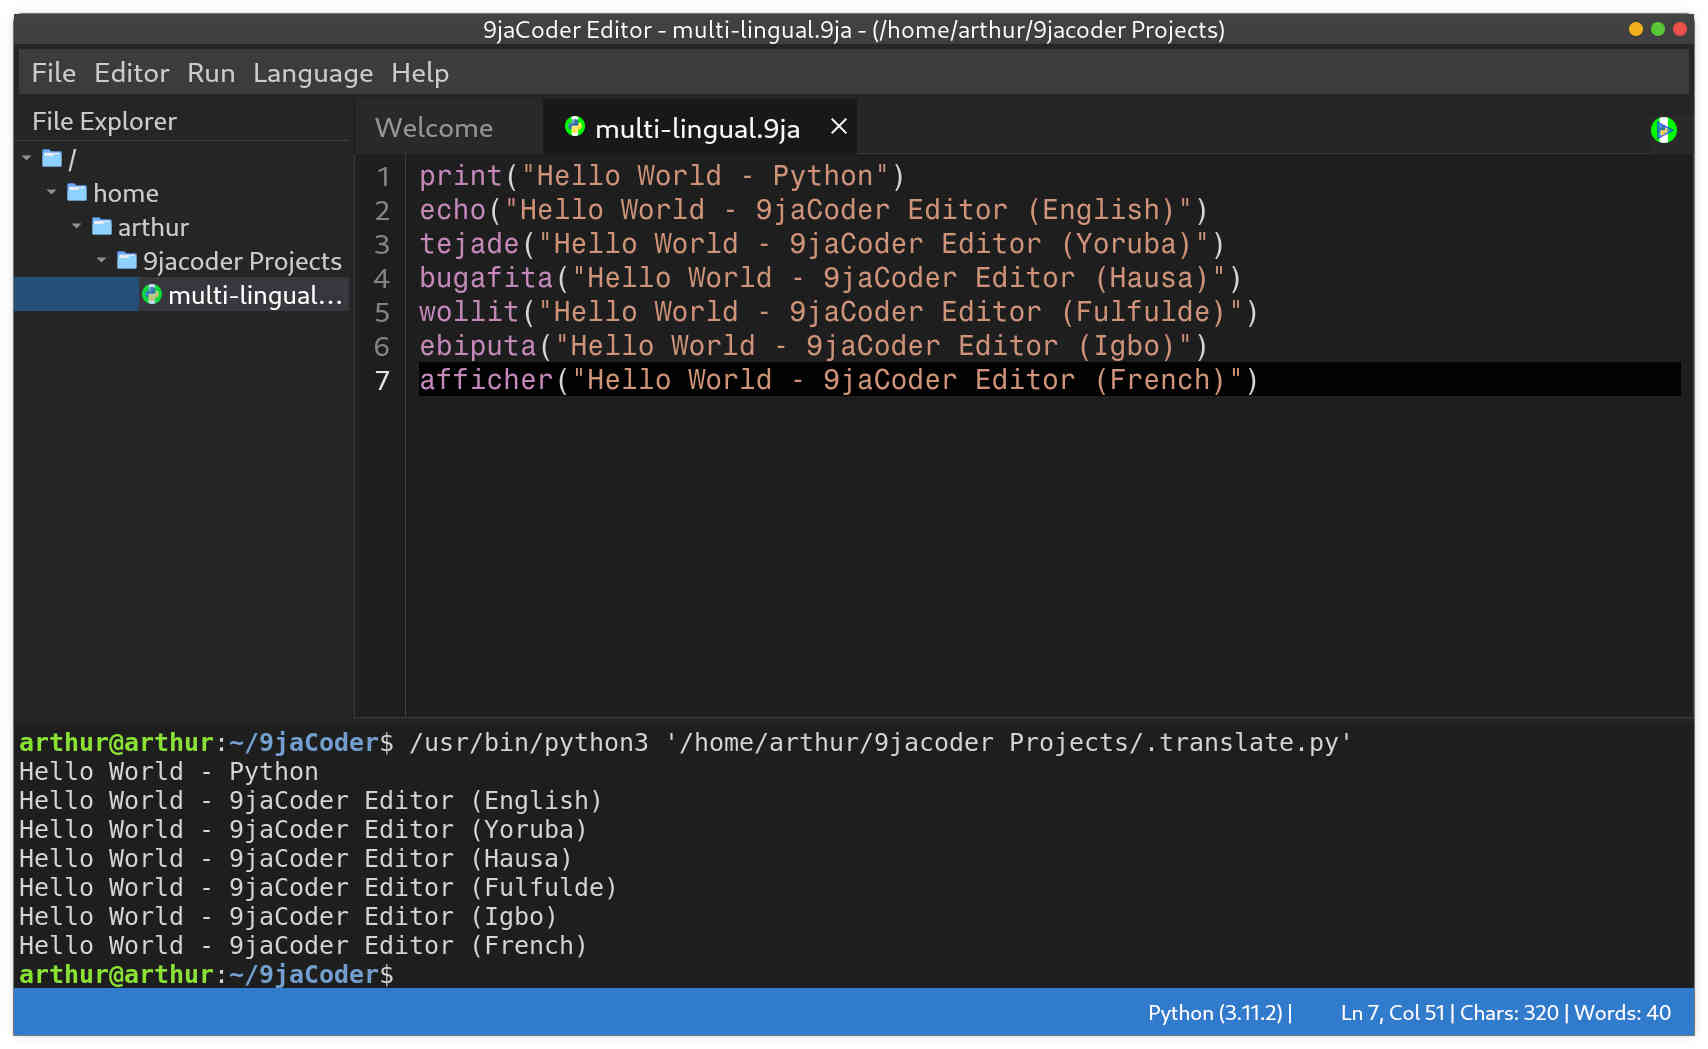Click the 9jaCoder logo above the editor area
Viewport: 1708px width, 1049px height.
point(1663,129)
